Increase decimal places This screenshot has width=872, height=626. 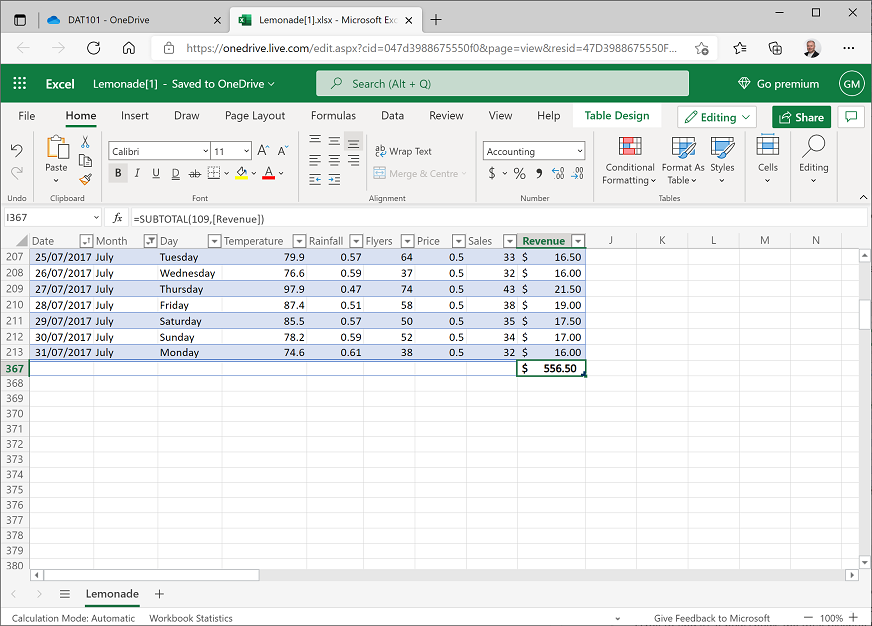(560, 172)
